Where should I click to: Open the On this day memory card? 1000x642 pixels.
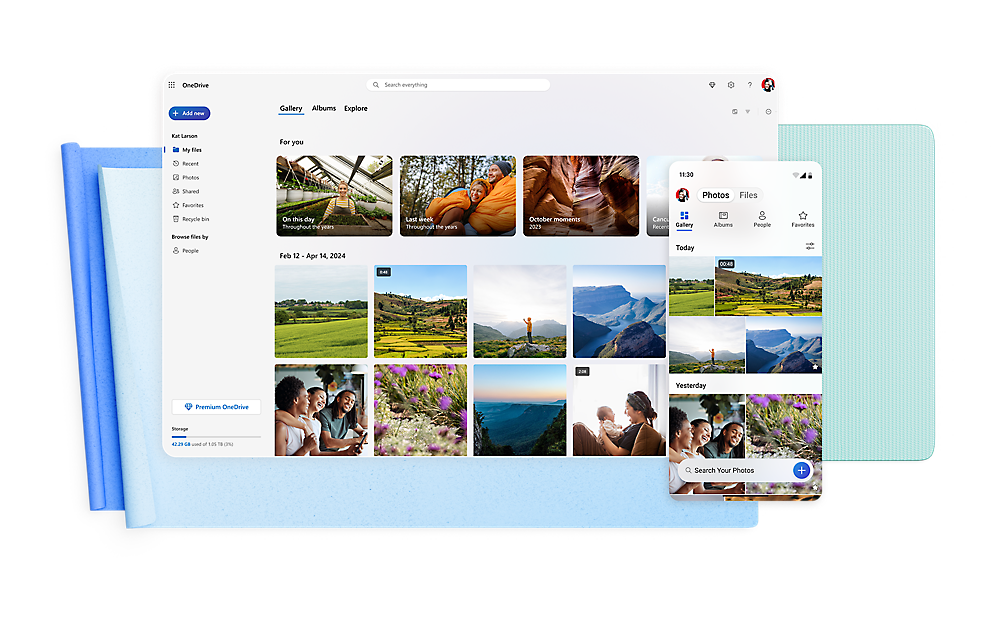334,196
